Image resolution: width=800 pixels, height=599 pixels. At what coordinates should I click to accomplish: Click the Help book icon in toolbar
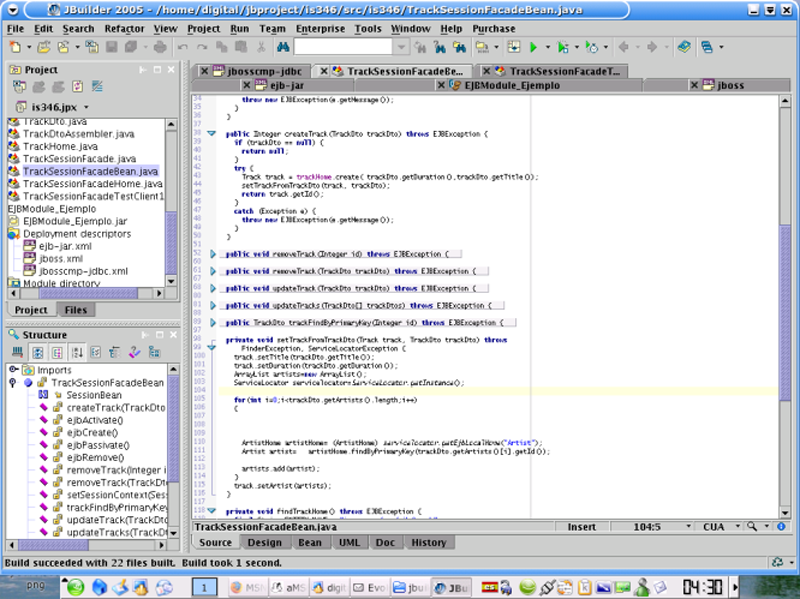[x=684, y=47]
